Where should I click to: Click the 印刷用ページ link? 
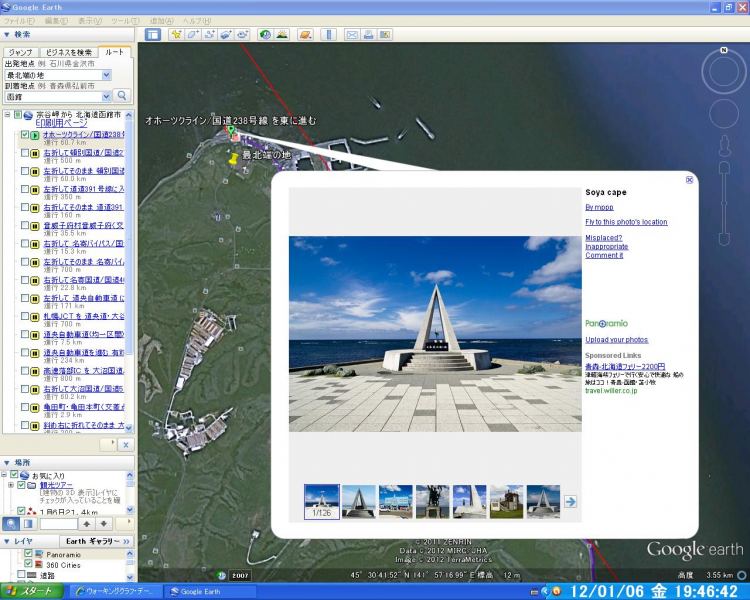(x=62, y=123)
